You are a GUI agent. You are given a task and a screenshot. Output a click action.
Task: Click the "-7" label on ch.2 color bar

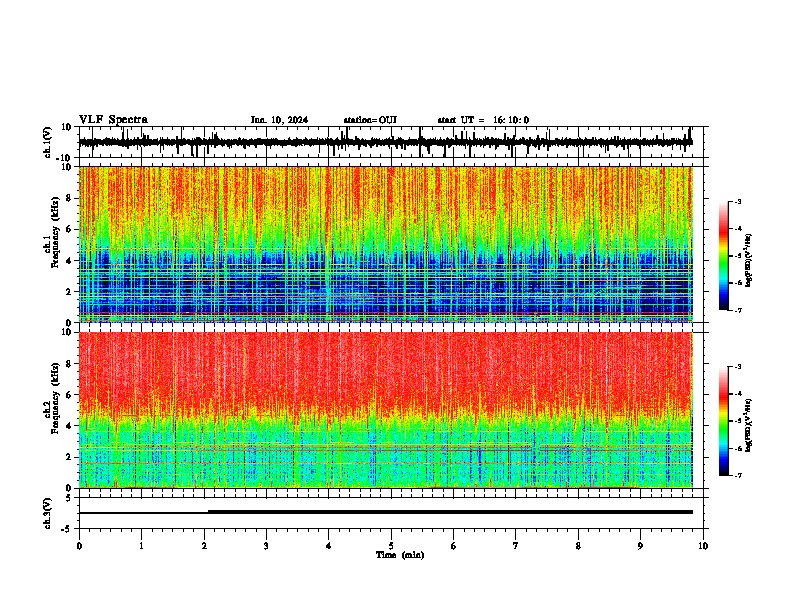pyautogui.click(x=737, y=475)
